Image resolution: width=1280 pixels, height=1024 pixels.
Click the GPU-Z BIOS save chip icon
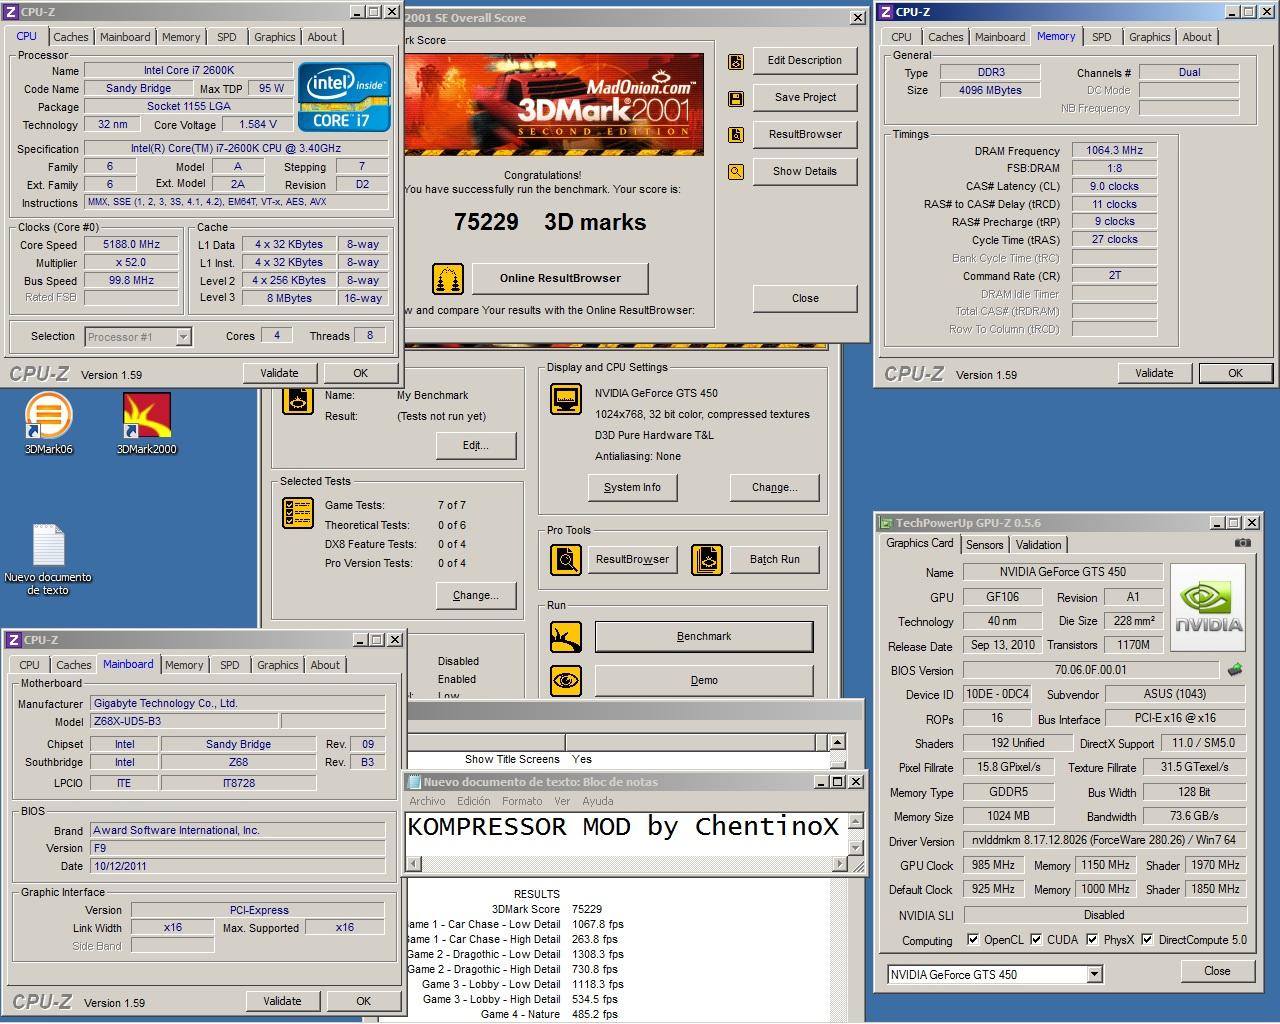tap(1236, 670)
